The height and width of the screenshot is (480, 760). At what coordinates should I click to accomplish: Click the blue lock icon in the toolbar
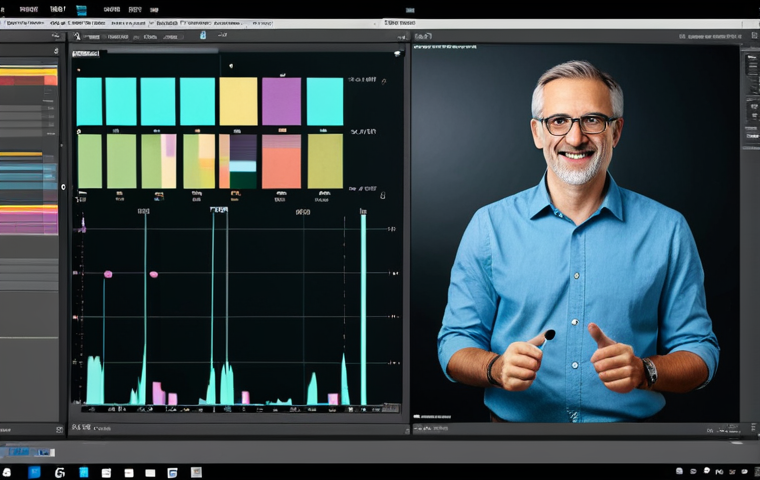click(x=203, y=35)
